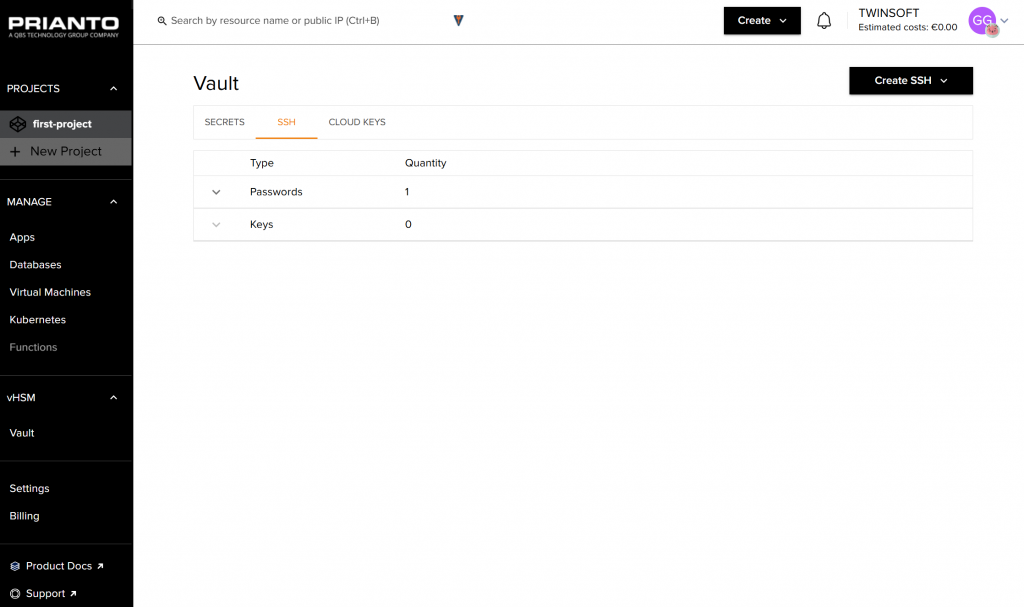Expand the Passwords row

pyautogui.click(x=216, y=192)
